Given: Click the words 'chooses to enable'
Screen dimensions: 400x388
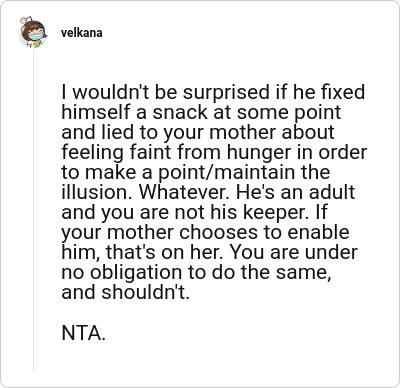Looking at the screenshot, I should pyautogui.click(x=264, y=232).
